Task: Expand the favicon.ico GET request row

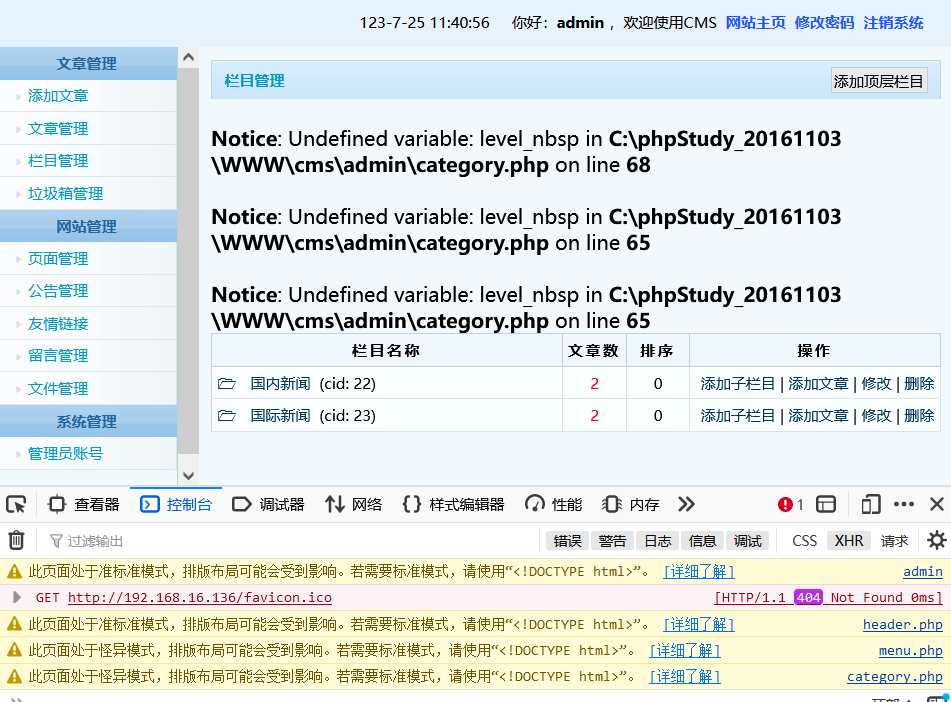Action: coord(17,598)
